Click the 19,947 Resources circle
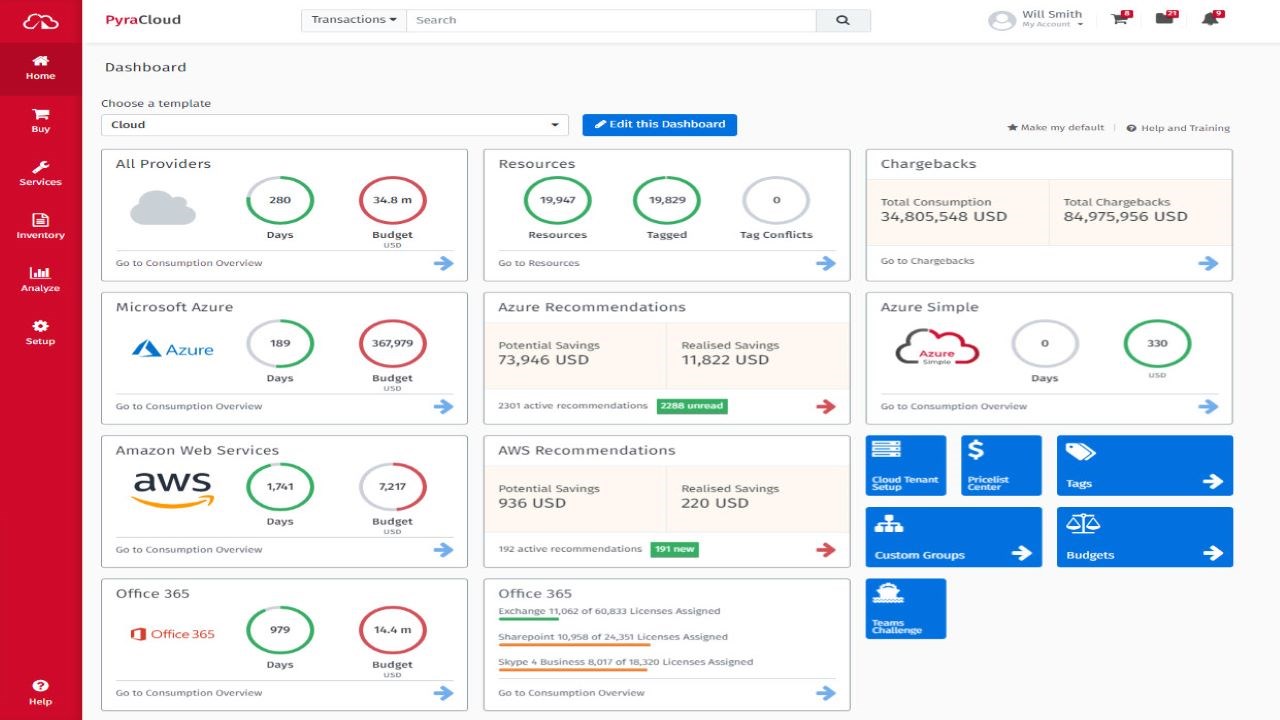Viewport: 1280px width, 720px height. 557,200
